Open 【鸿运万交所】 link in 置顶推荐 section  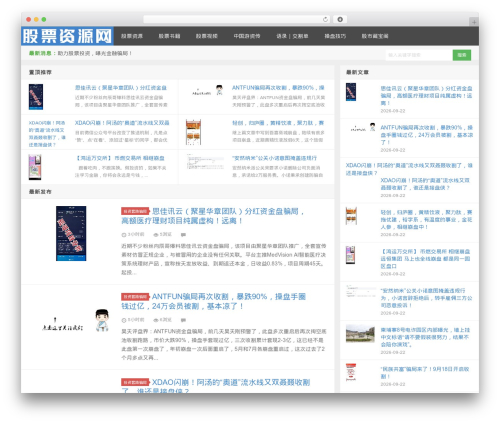(120, 158)
